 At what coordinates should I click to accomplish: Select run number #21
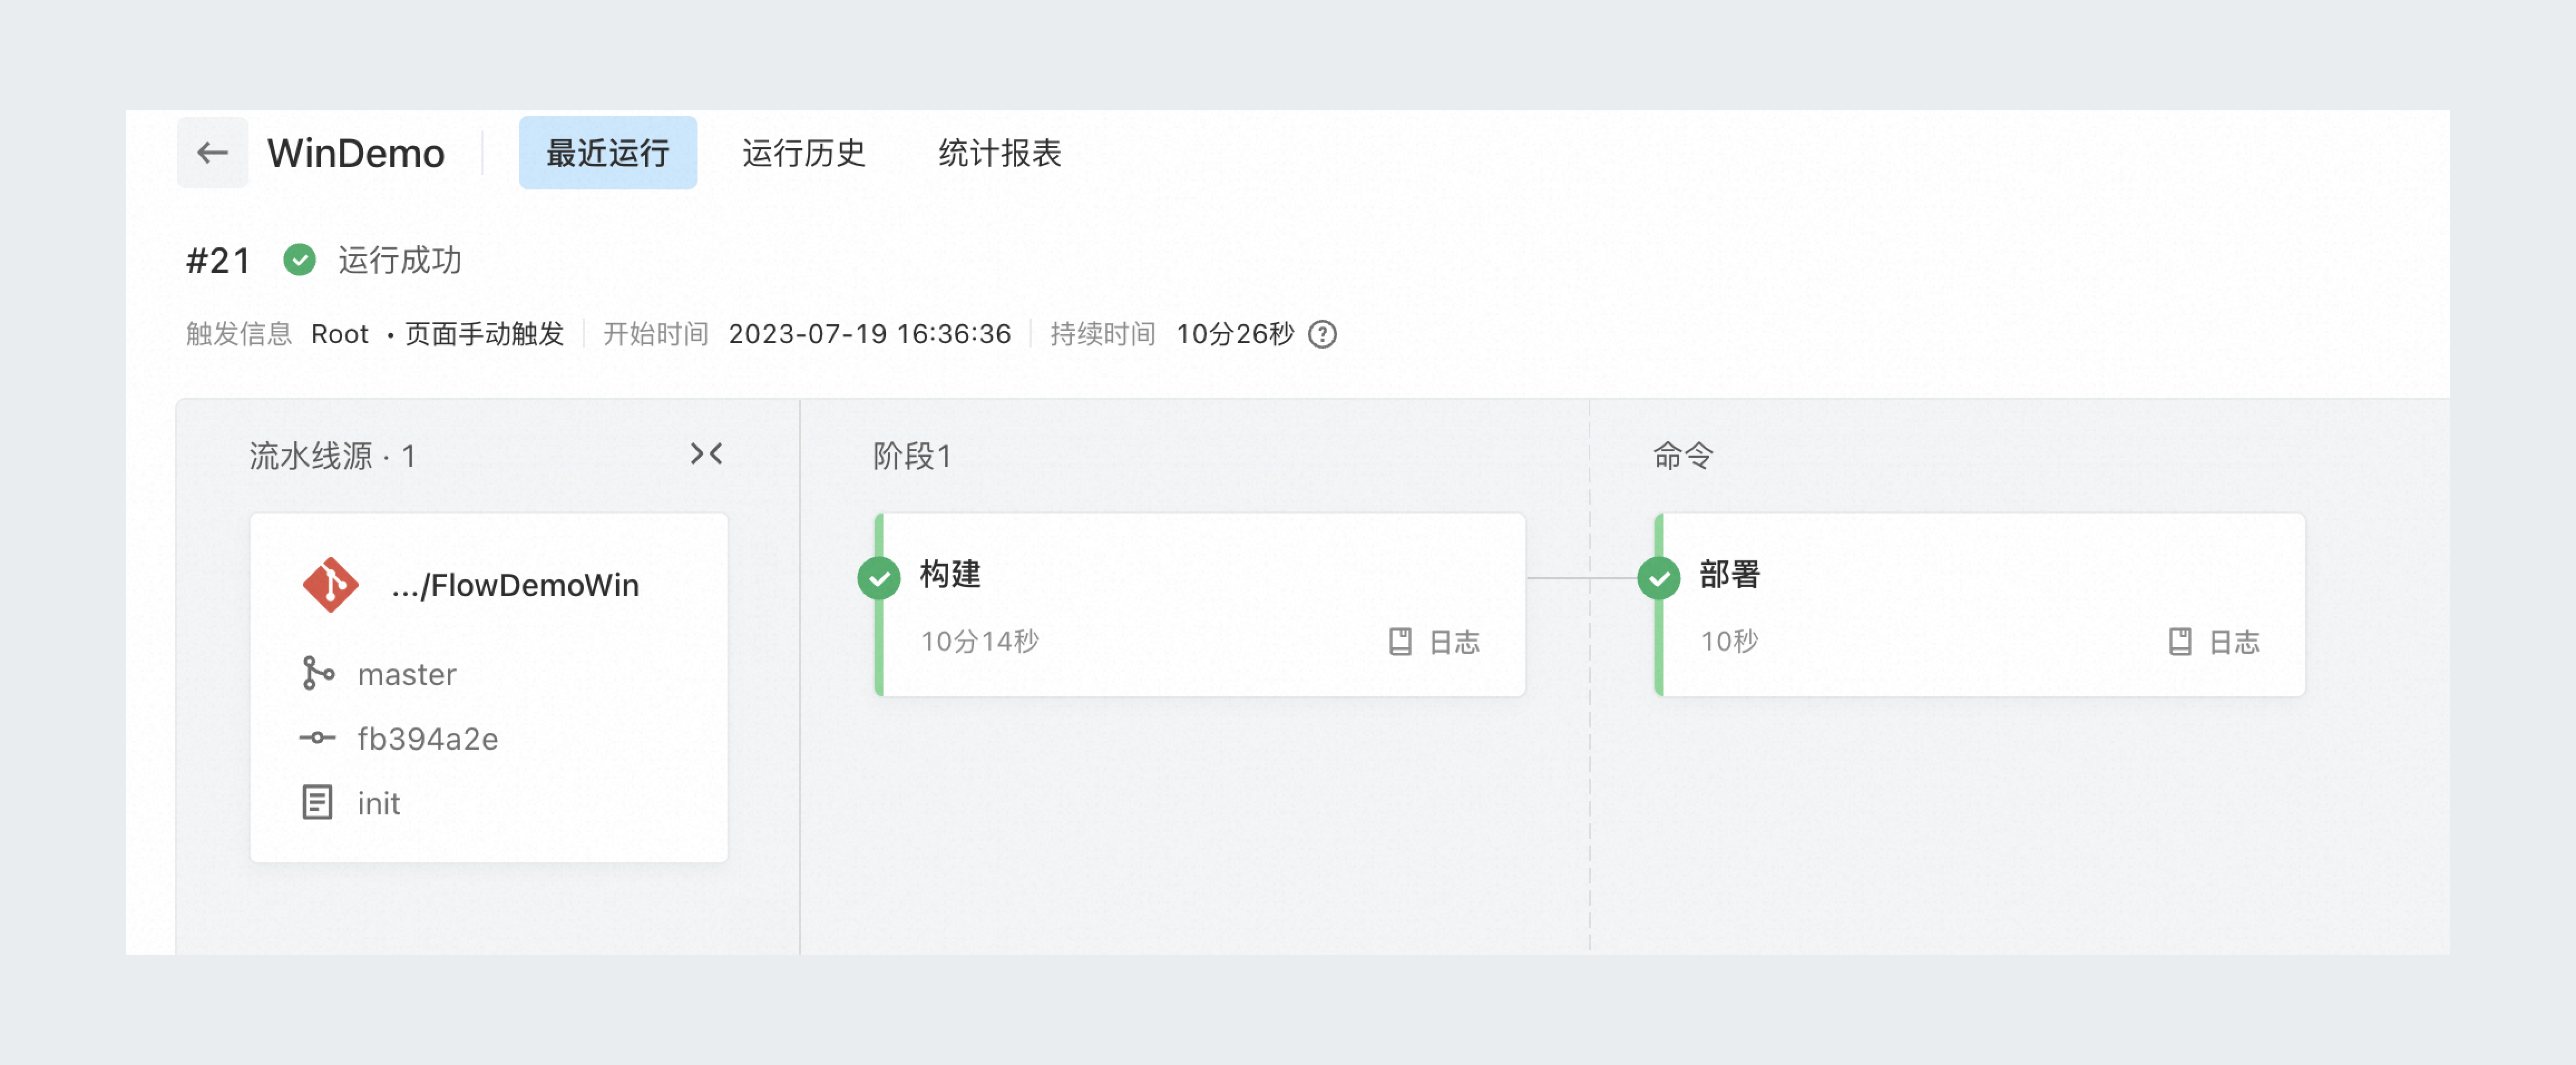coord(218,260)
